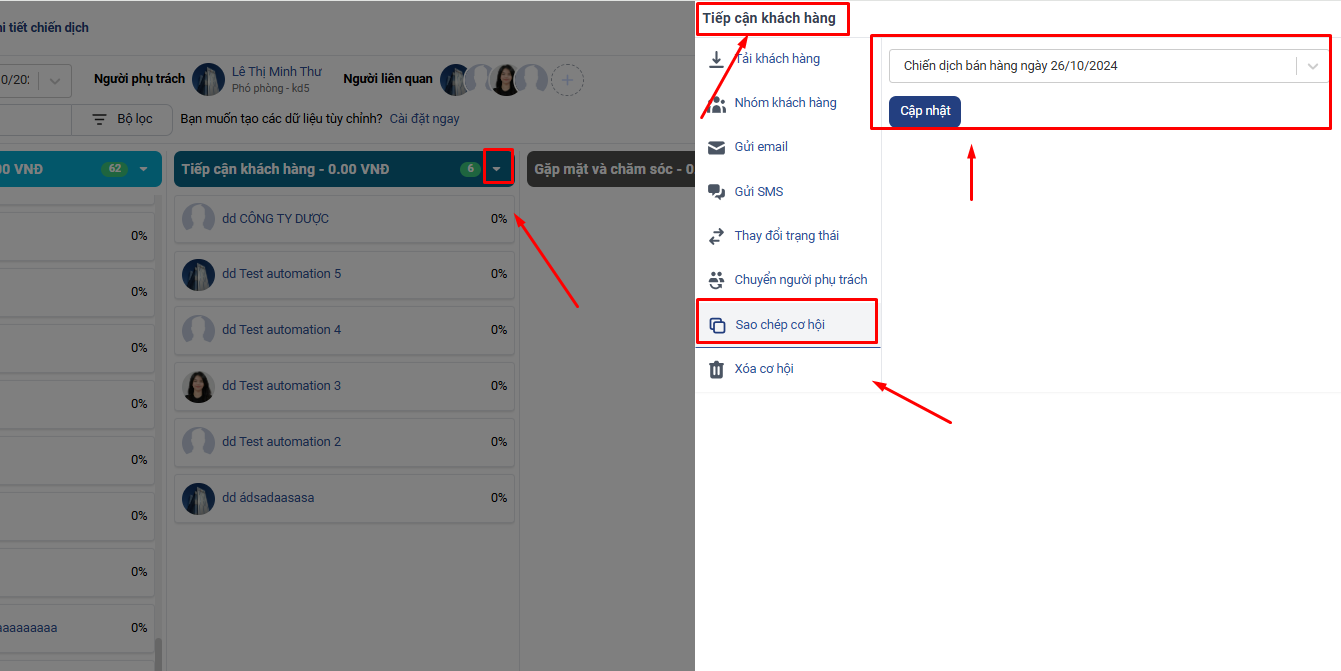
Task: Click the Chuyển người phụ trách icon
Action: 716,280
